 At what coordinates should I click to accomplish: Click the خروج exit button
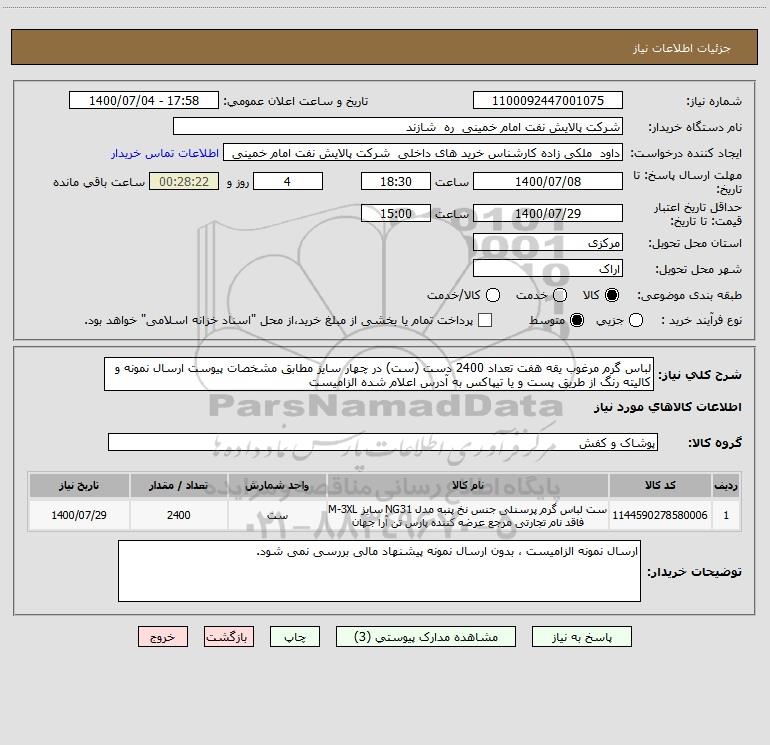(x=163, y=637)
